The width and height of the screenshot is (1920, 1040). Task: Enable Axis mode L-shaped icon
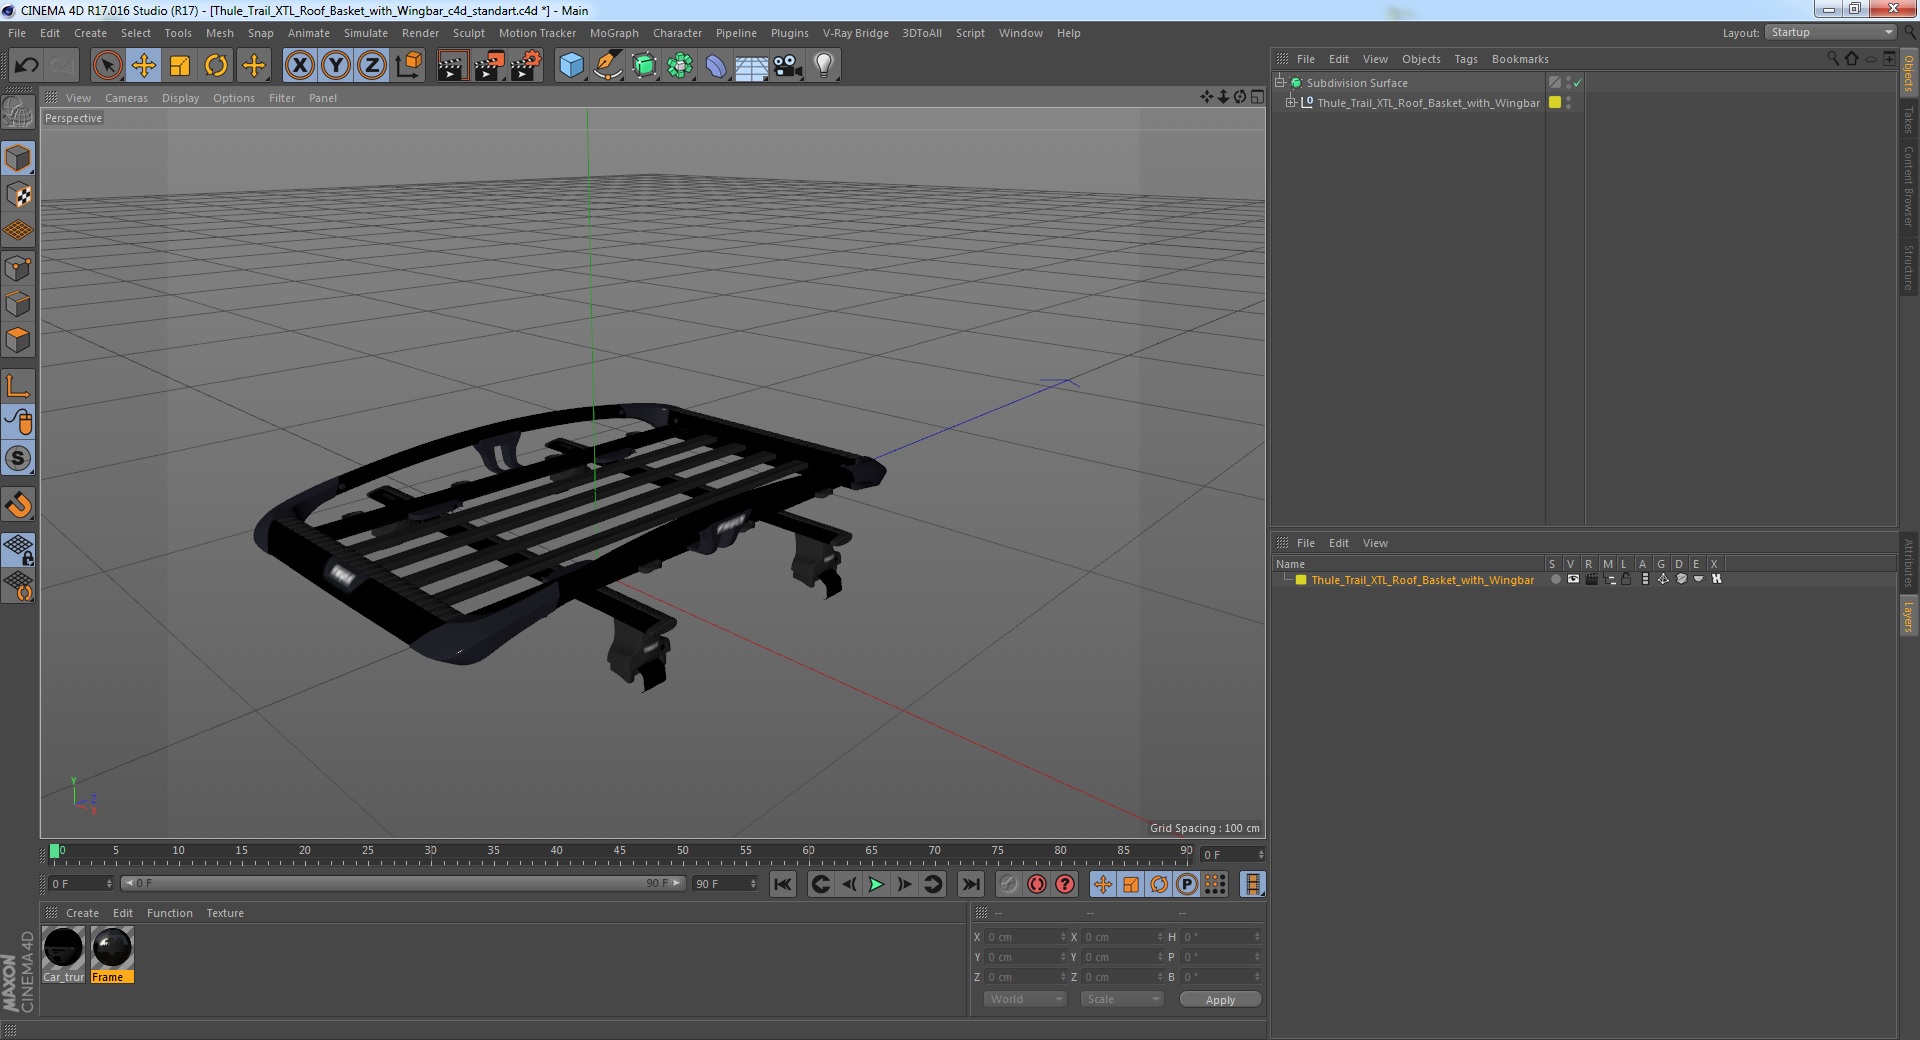[x=18, y=386]
